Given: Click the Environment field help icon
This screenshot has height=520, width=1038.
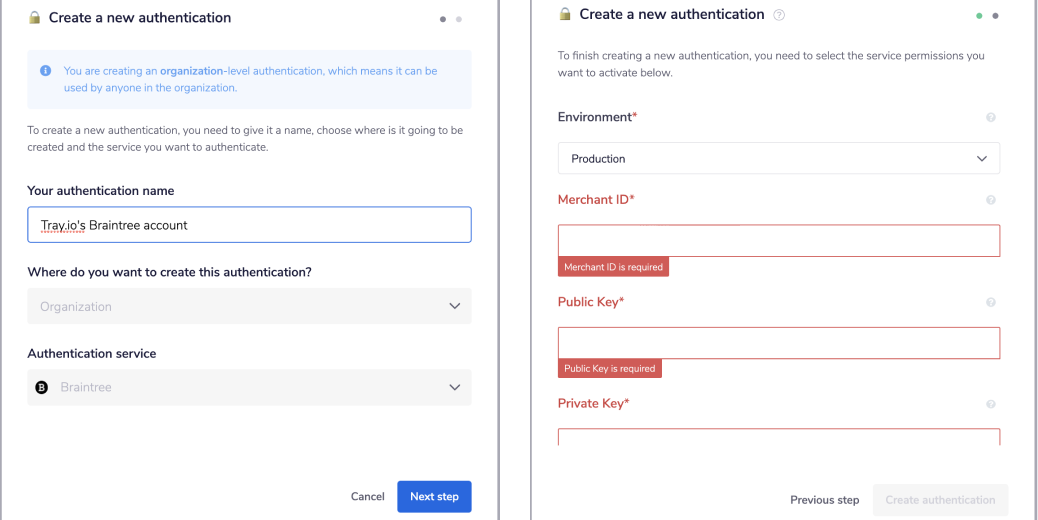Looking at the screenshot, I should pos(990,118).
